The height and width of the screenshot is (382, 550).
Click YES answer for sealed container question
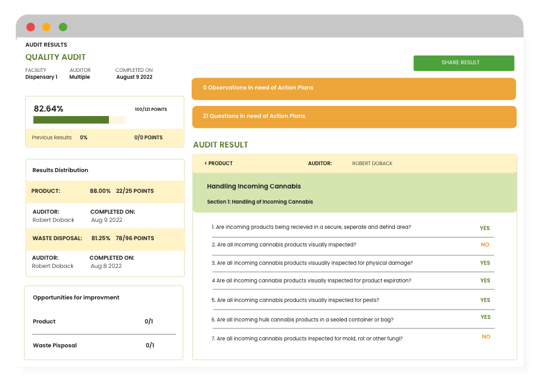coord(485,317)
